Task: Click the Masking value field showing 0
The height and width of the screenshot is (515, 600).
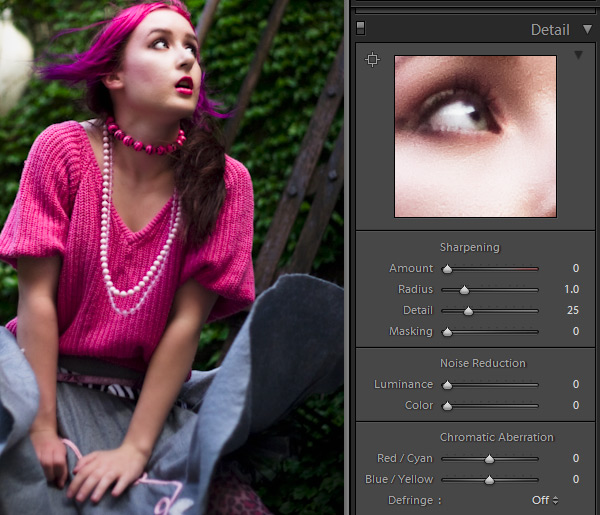Action: pyautogui.click(x=576, y=331)
